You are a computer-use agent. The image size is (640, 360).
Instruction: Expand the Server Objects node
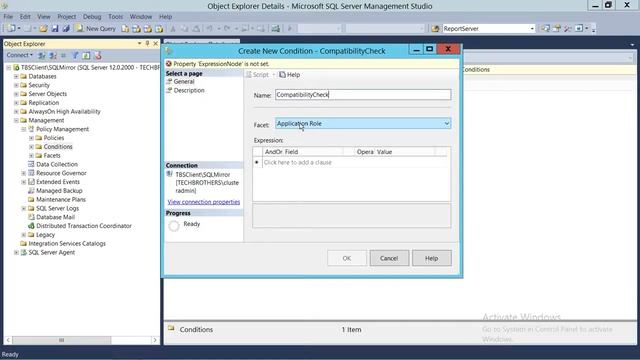[x=16, y=94]
